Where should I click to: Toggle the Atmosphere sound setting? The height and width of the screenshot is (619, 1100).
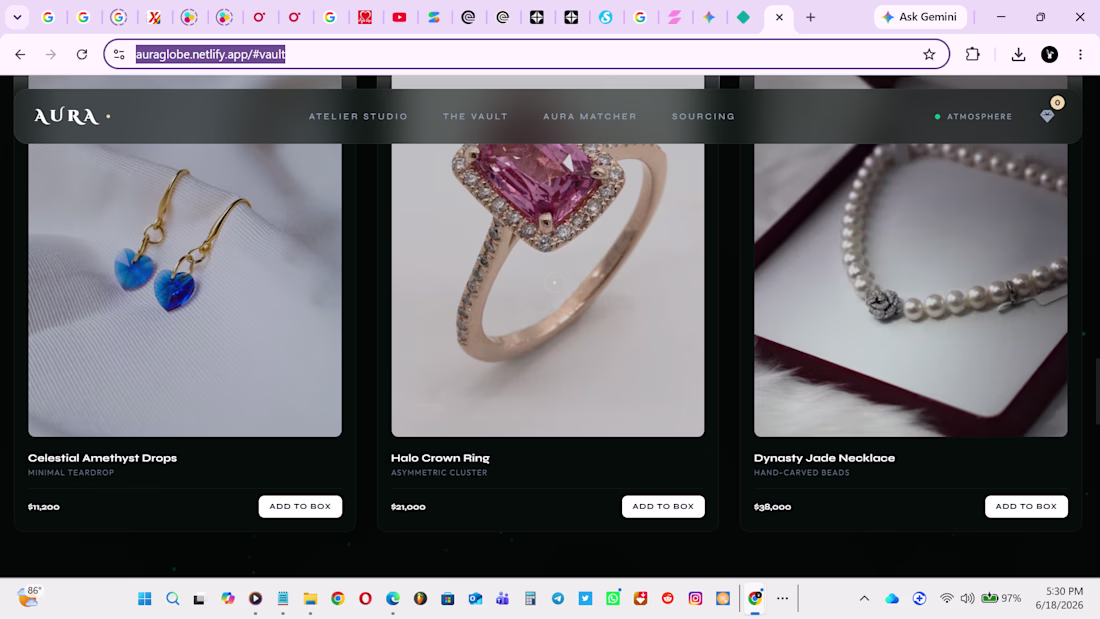pos(973,117)
